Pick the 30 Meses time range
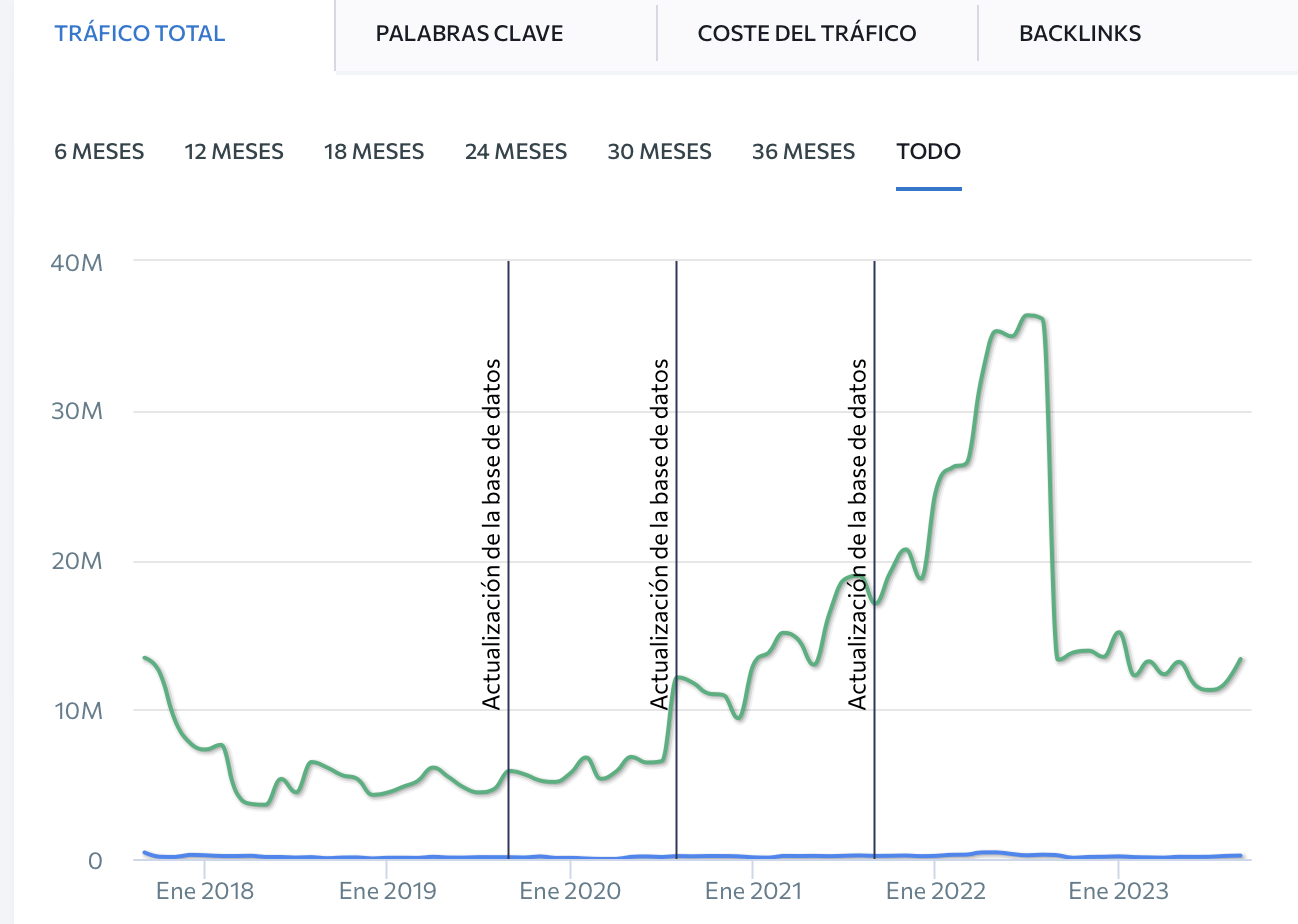 tap(659, 152)
